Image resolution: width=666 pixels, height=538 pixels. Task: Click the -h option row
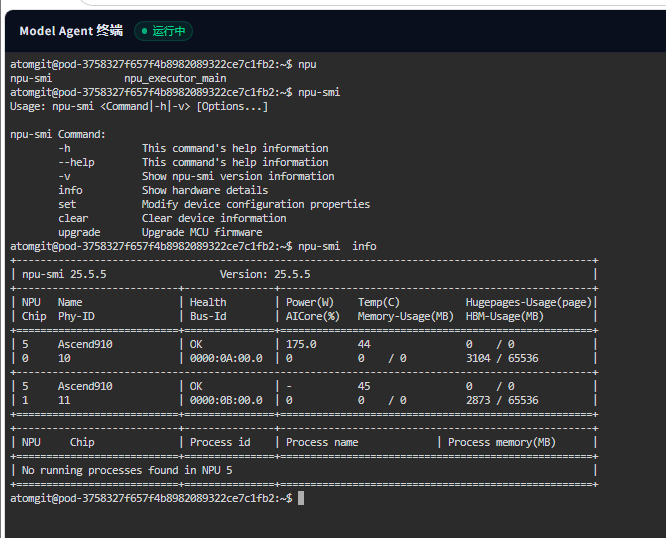(x=193, y=148)
